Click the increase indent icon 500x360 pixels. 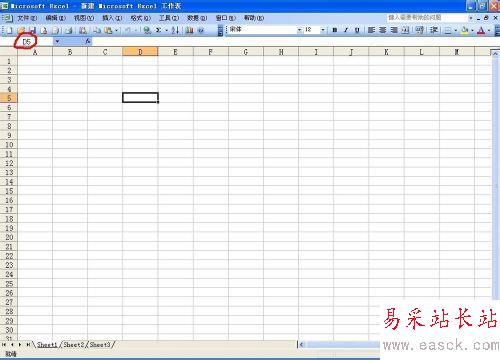point(434,30)
